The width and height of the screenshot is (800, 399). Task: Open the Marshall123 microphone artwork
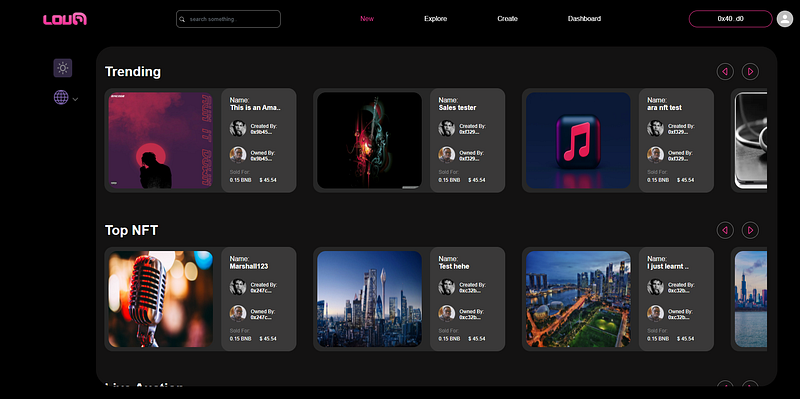(161, 299)
